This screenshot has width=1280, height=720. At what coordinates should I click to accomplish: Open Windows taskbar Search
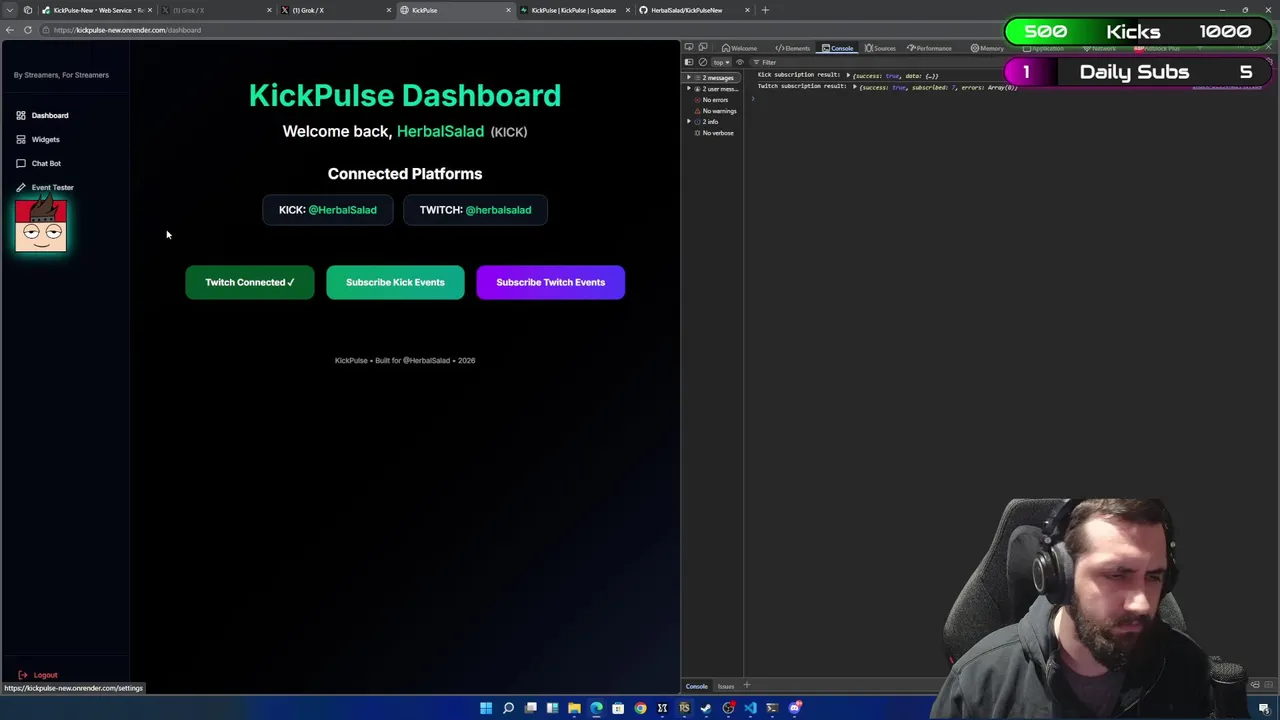(508, 708)
